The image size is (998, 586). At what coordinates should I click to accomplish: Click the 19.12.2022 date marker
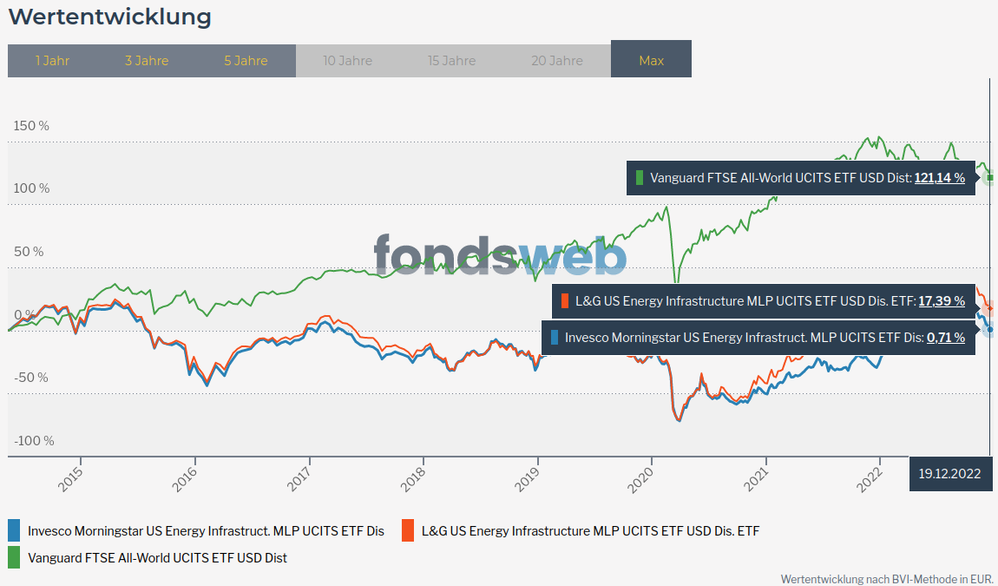pos(952,473)
